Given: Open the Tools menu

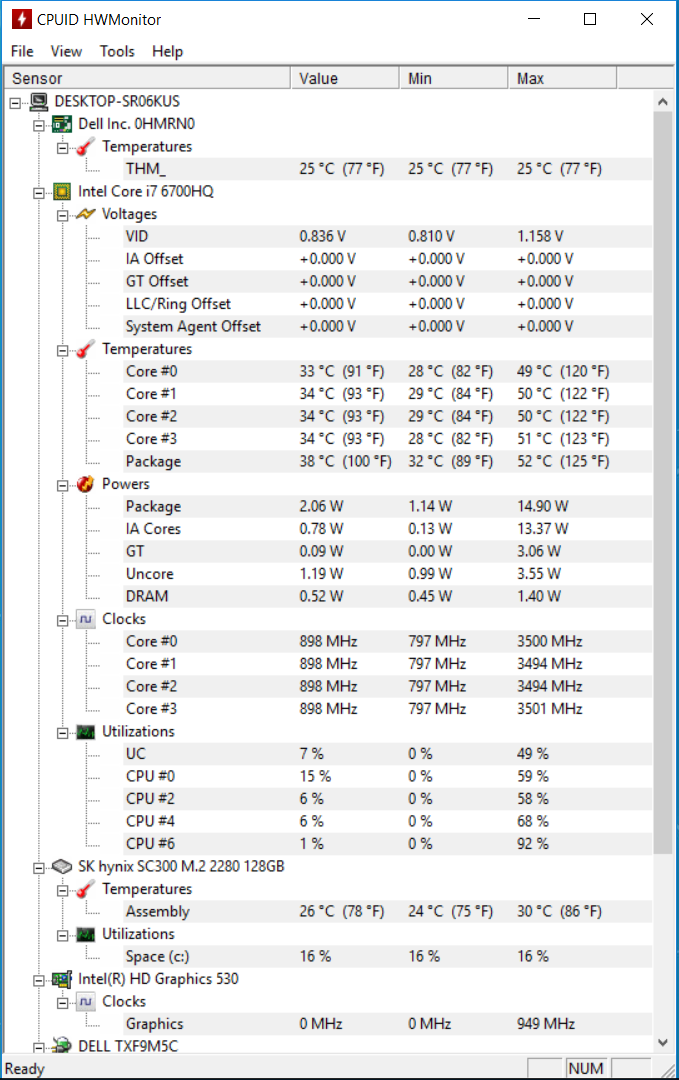Looking at the screenshot, I should point(117,52).
